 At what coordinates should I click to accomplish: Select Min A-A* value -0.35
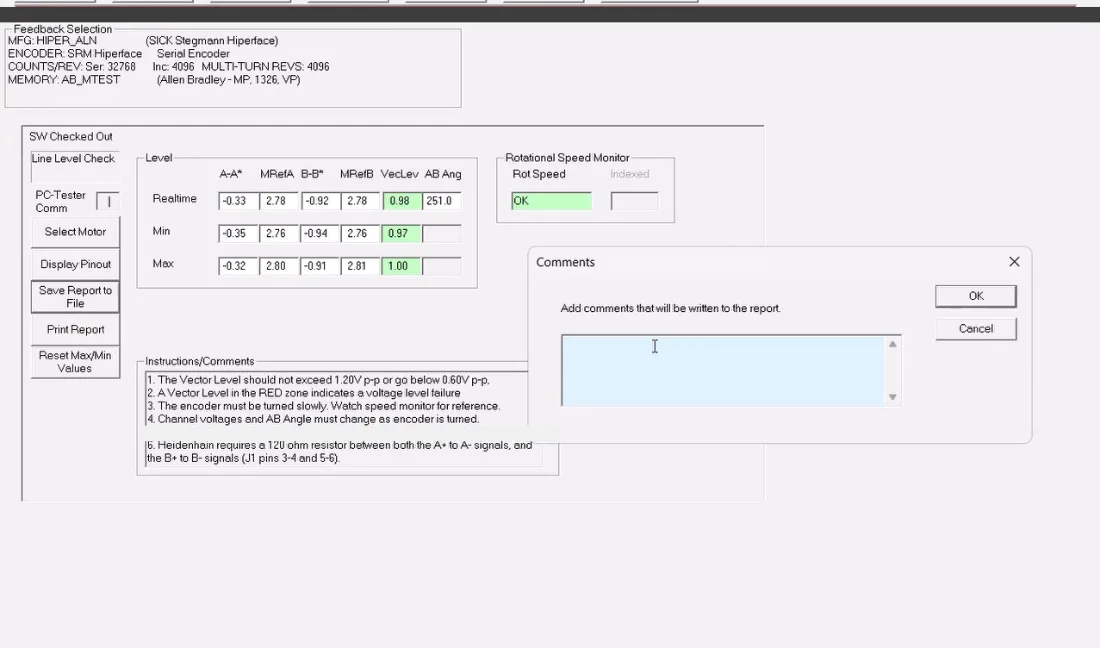(x=237, y=234)
